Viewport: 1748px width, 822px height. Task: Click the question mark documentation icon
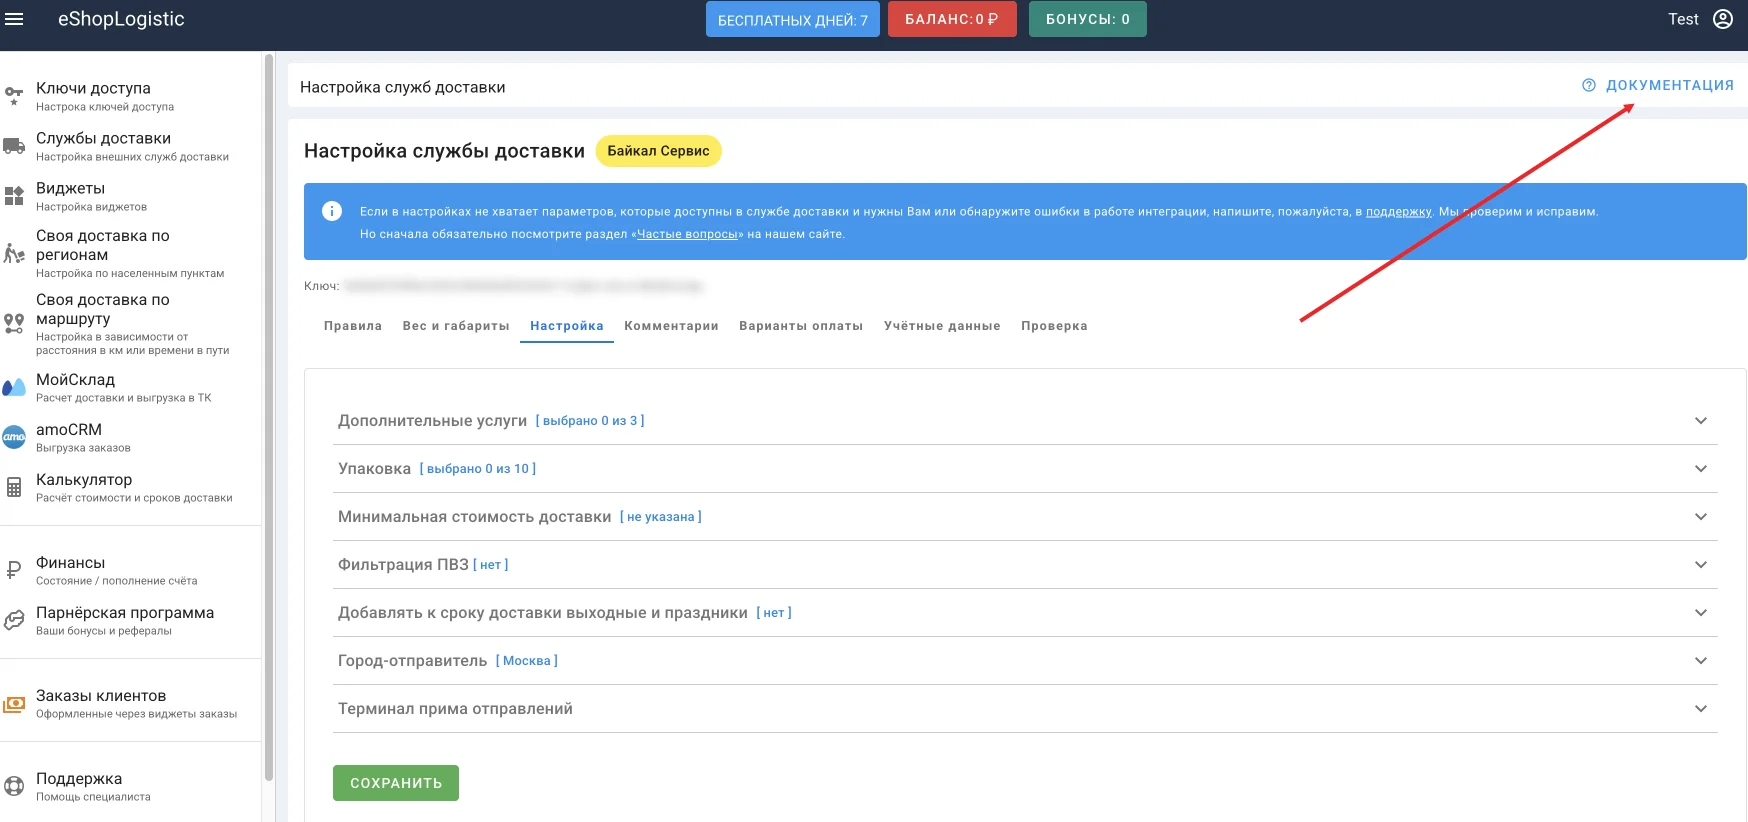[x=1589, y=85]
